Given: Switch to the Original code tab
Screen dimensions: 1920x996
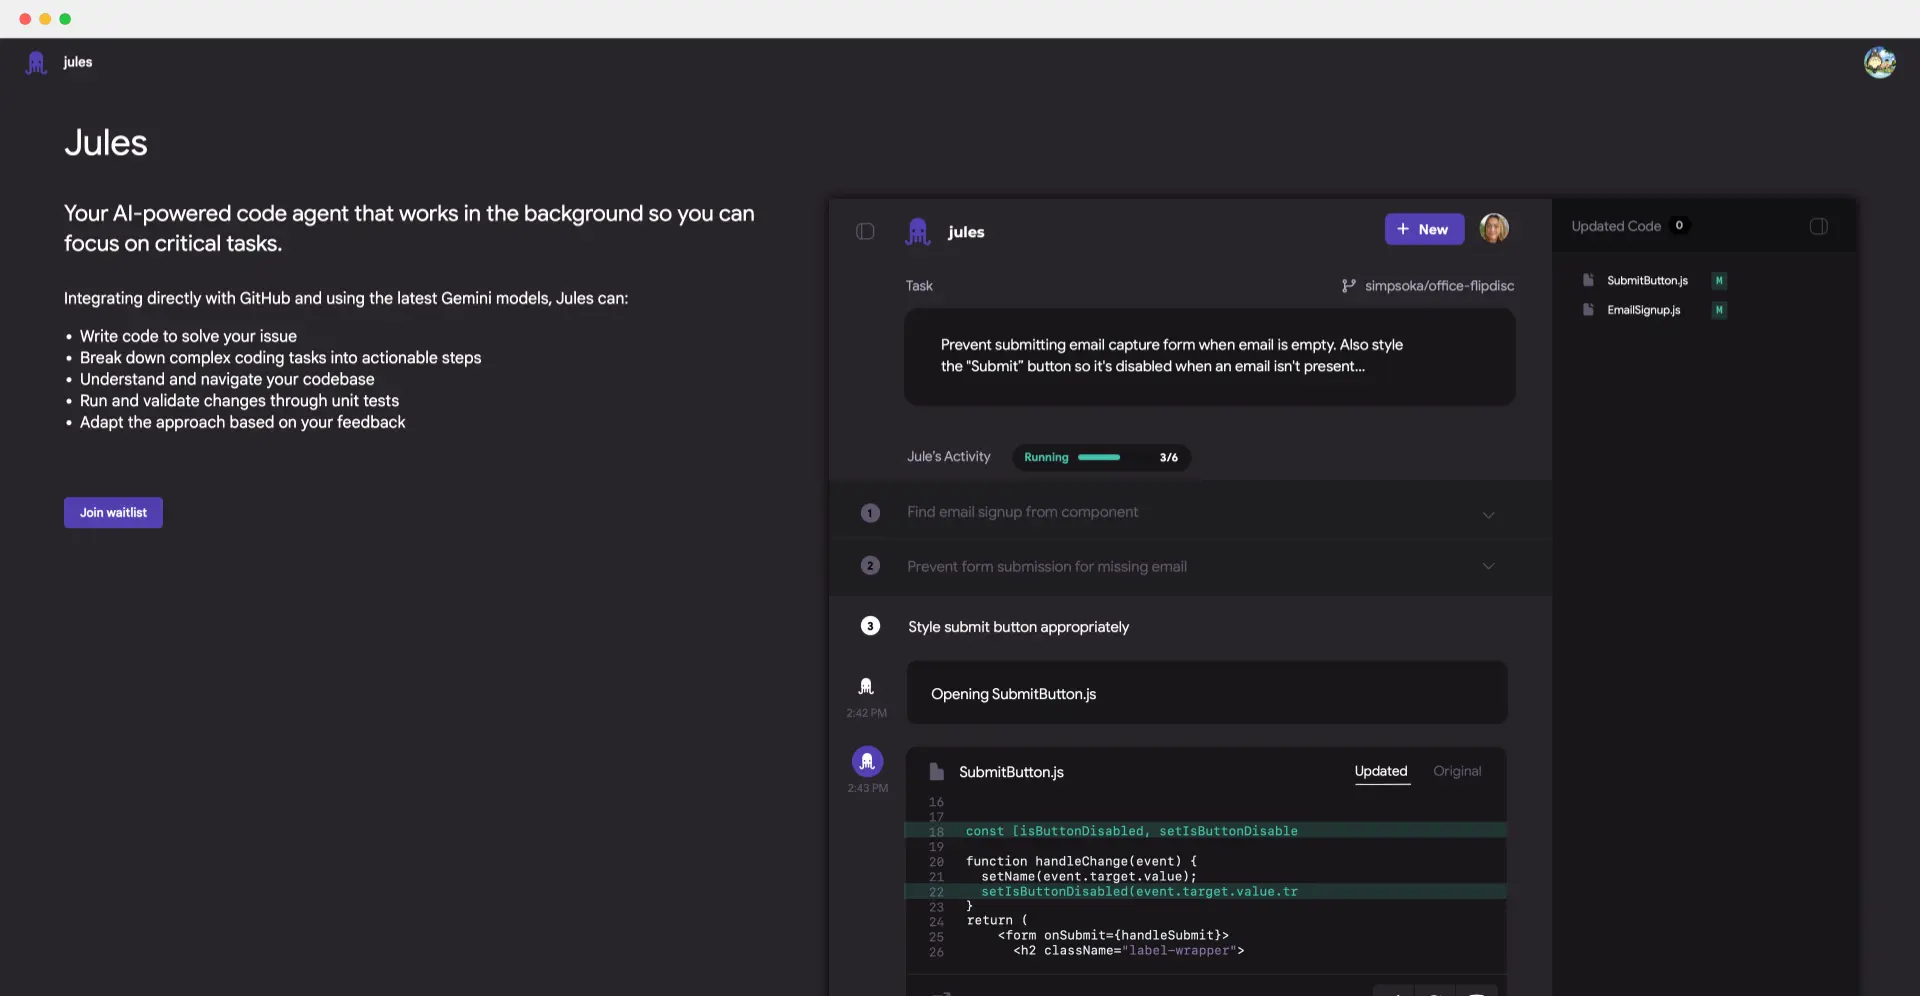Looking at the screenshot, I should pos(1456,771).
